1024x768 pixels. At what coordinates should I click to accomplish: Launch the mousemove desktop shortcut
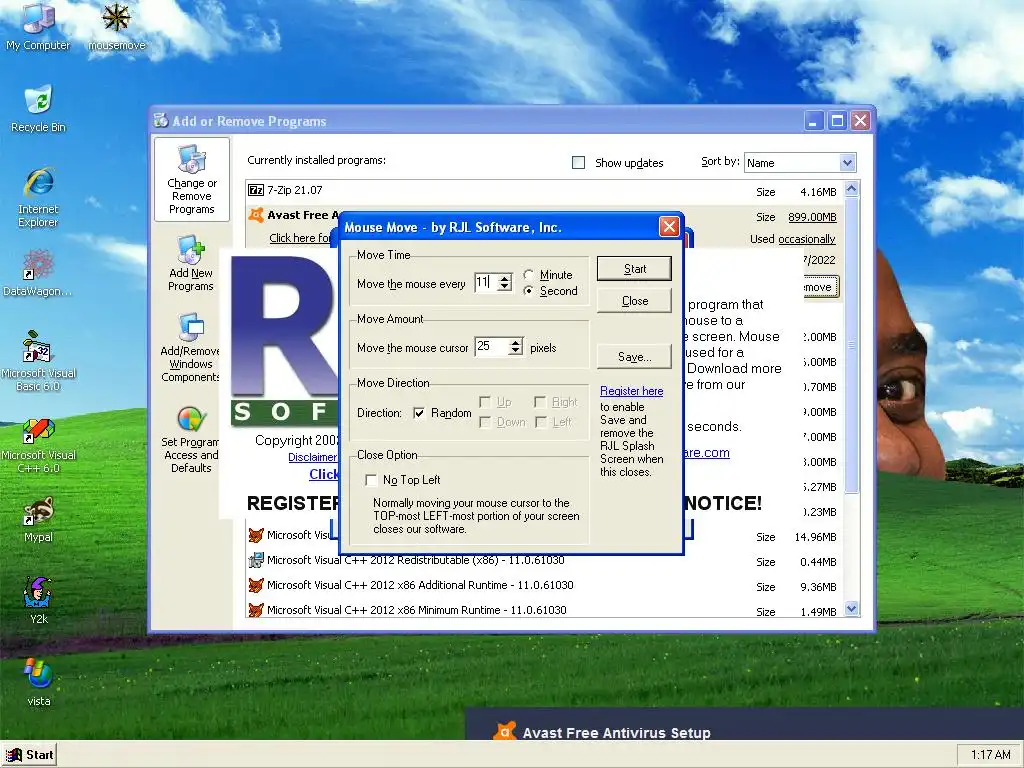click(x=116, y=26)
